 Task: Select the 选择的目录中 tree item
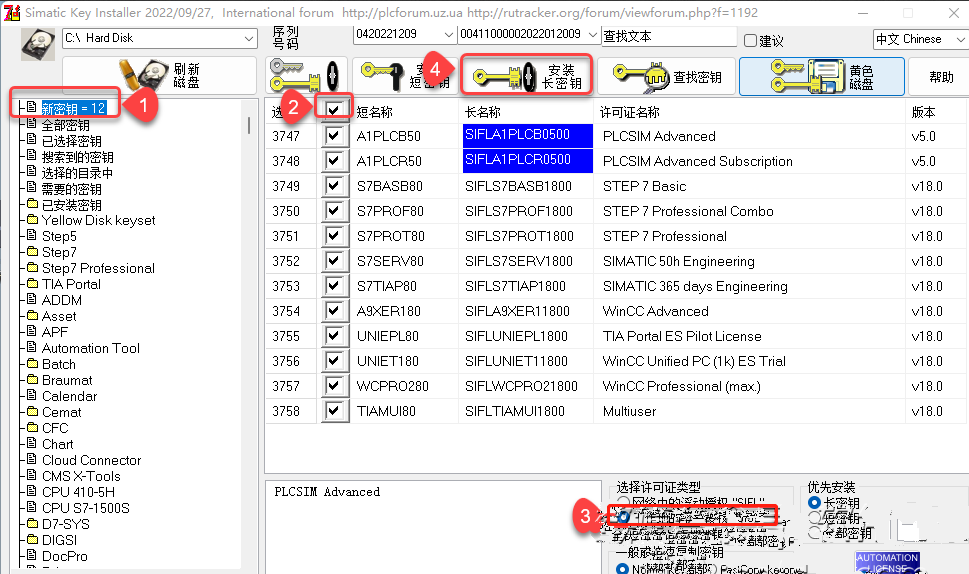pos(77,173)
